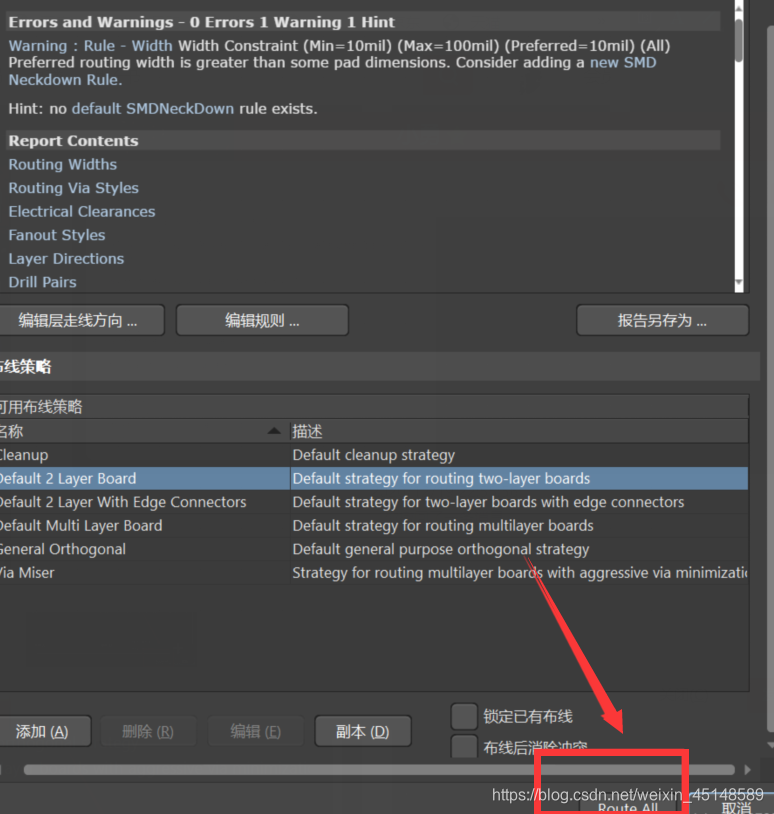Select the Via Miser strategy row
This screenshot has height=814, width=774.
click(28, 572)
